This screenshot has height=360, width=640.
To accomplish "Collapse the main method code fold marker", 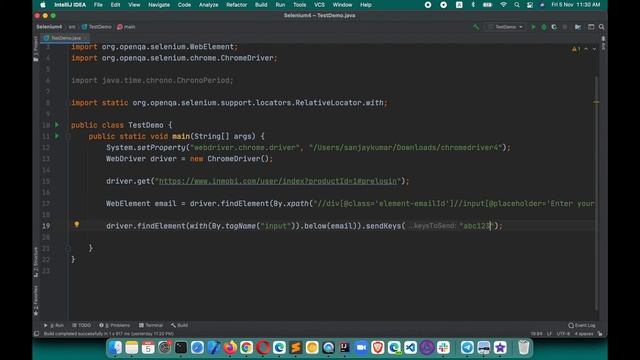I will [x=68, y=136].
